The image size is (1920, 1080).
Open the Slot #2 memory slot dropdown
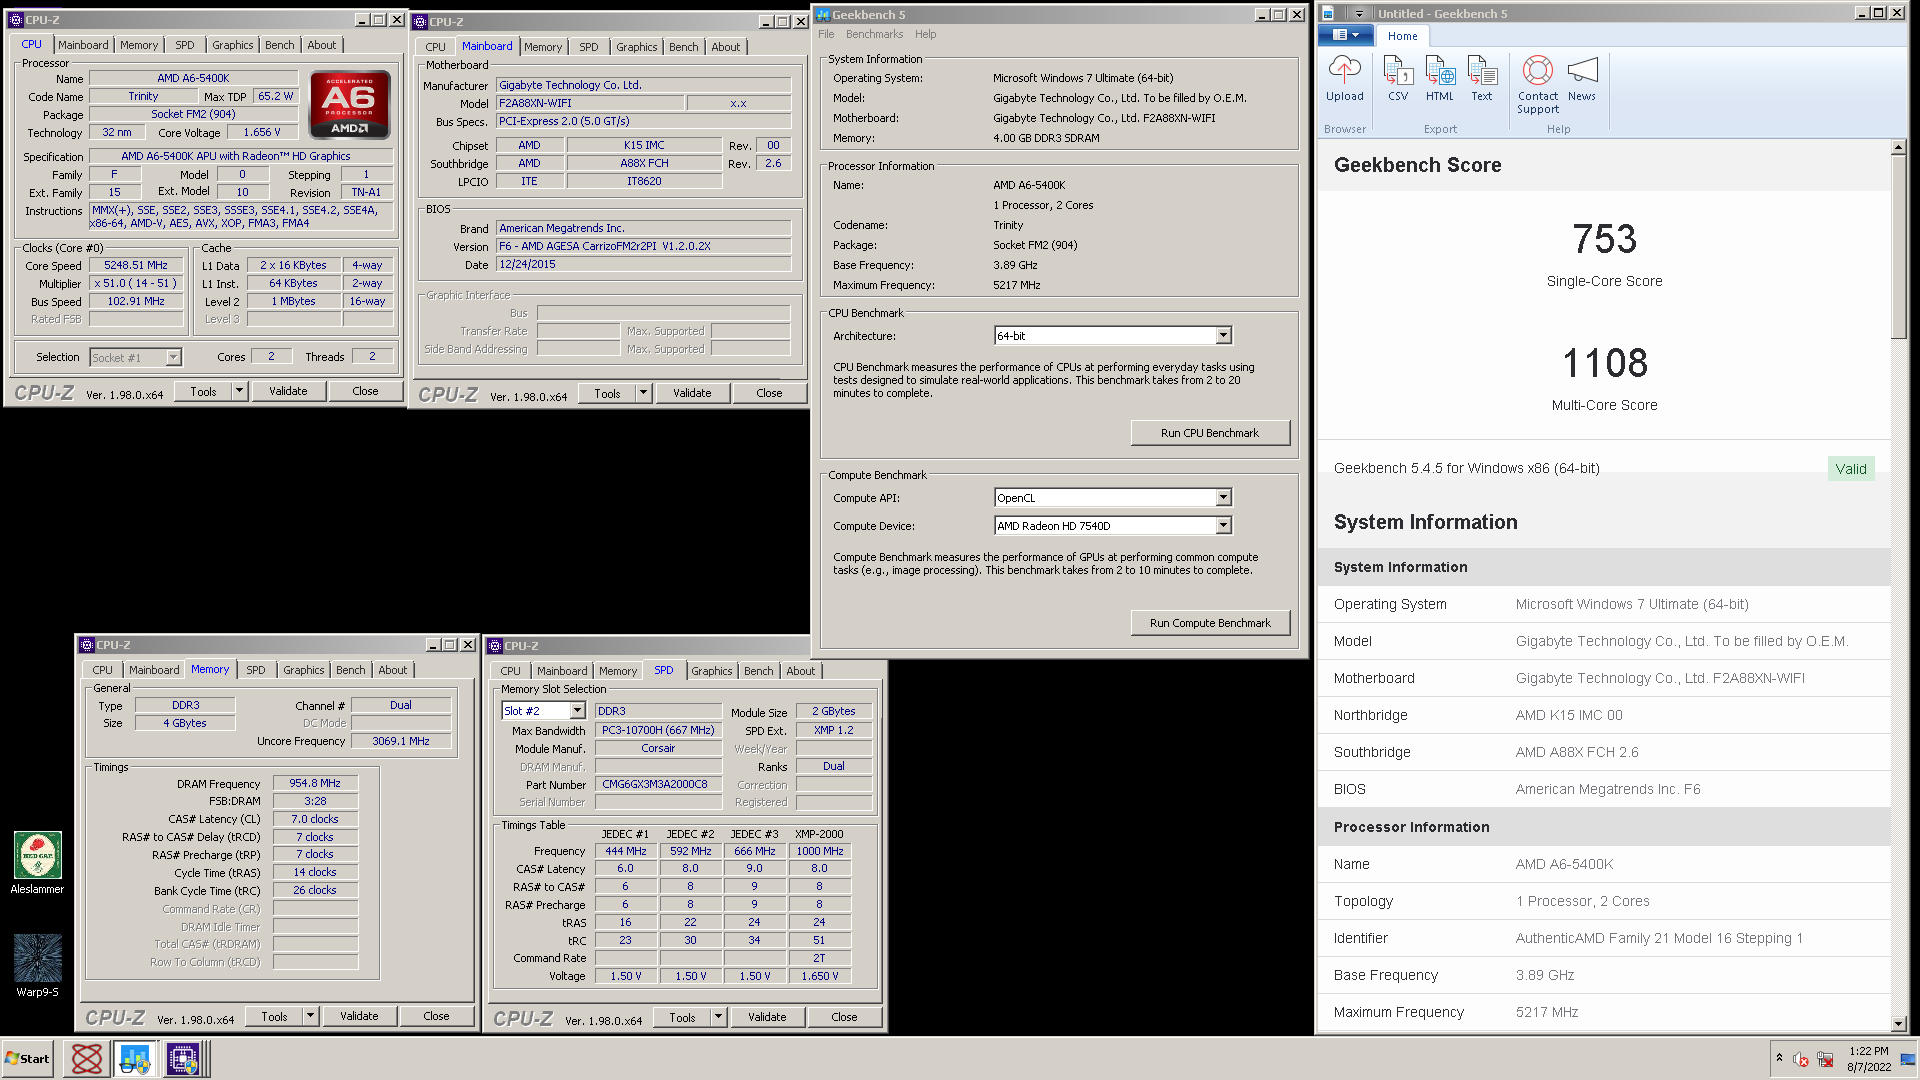coord(577,711)
